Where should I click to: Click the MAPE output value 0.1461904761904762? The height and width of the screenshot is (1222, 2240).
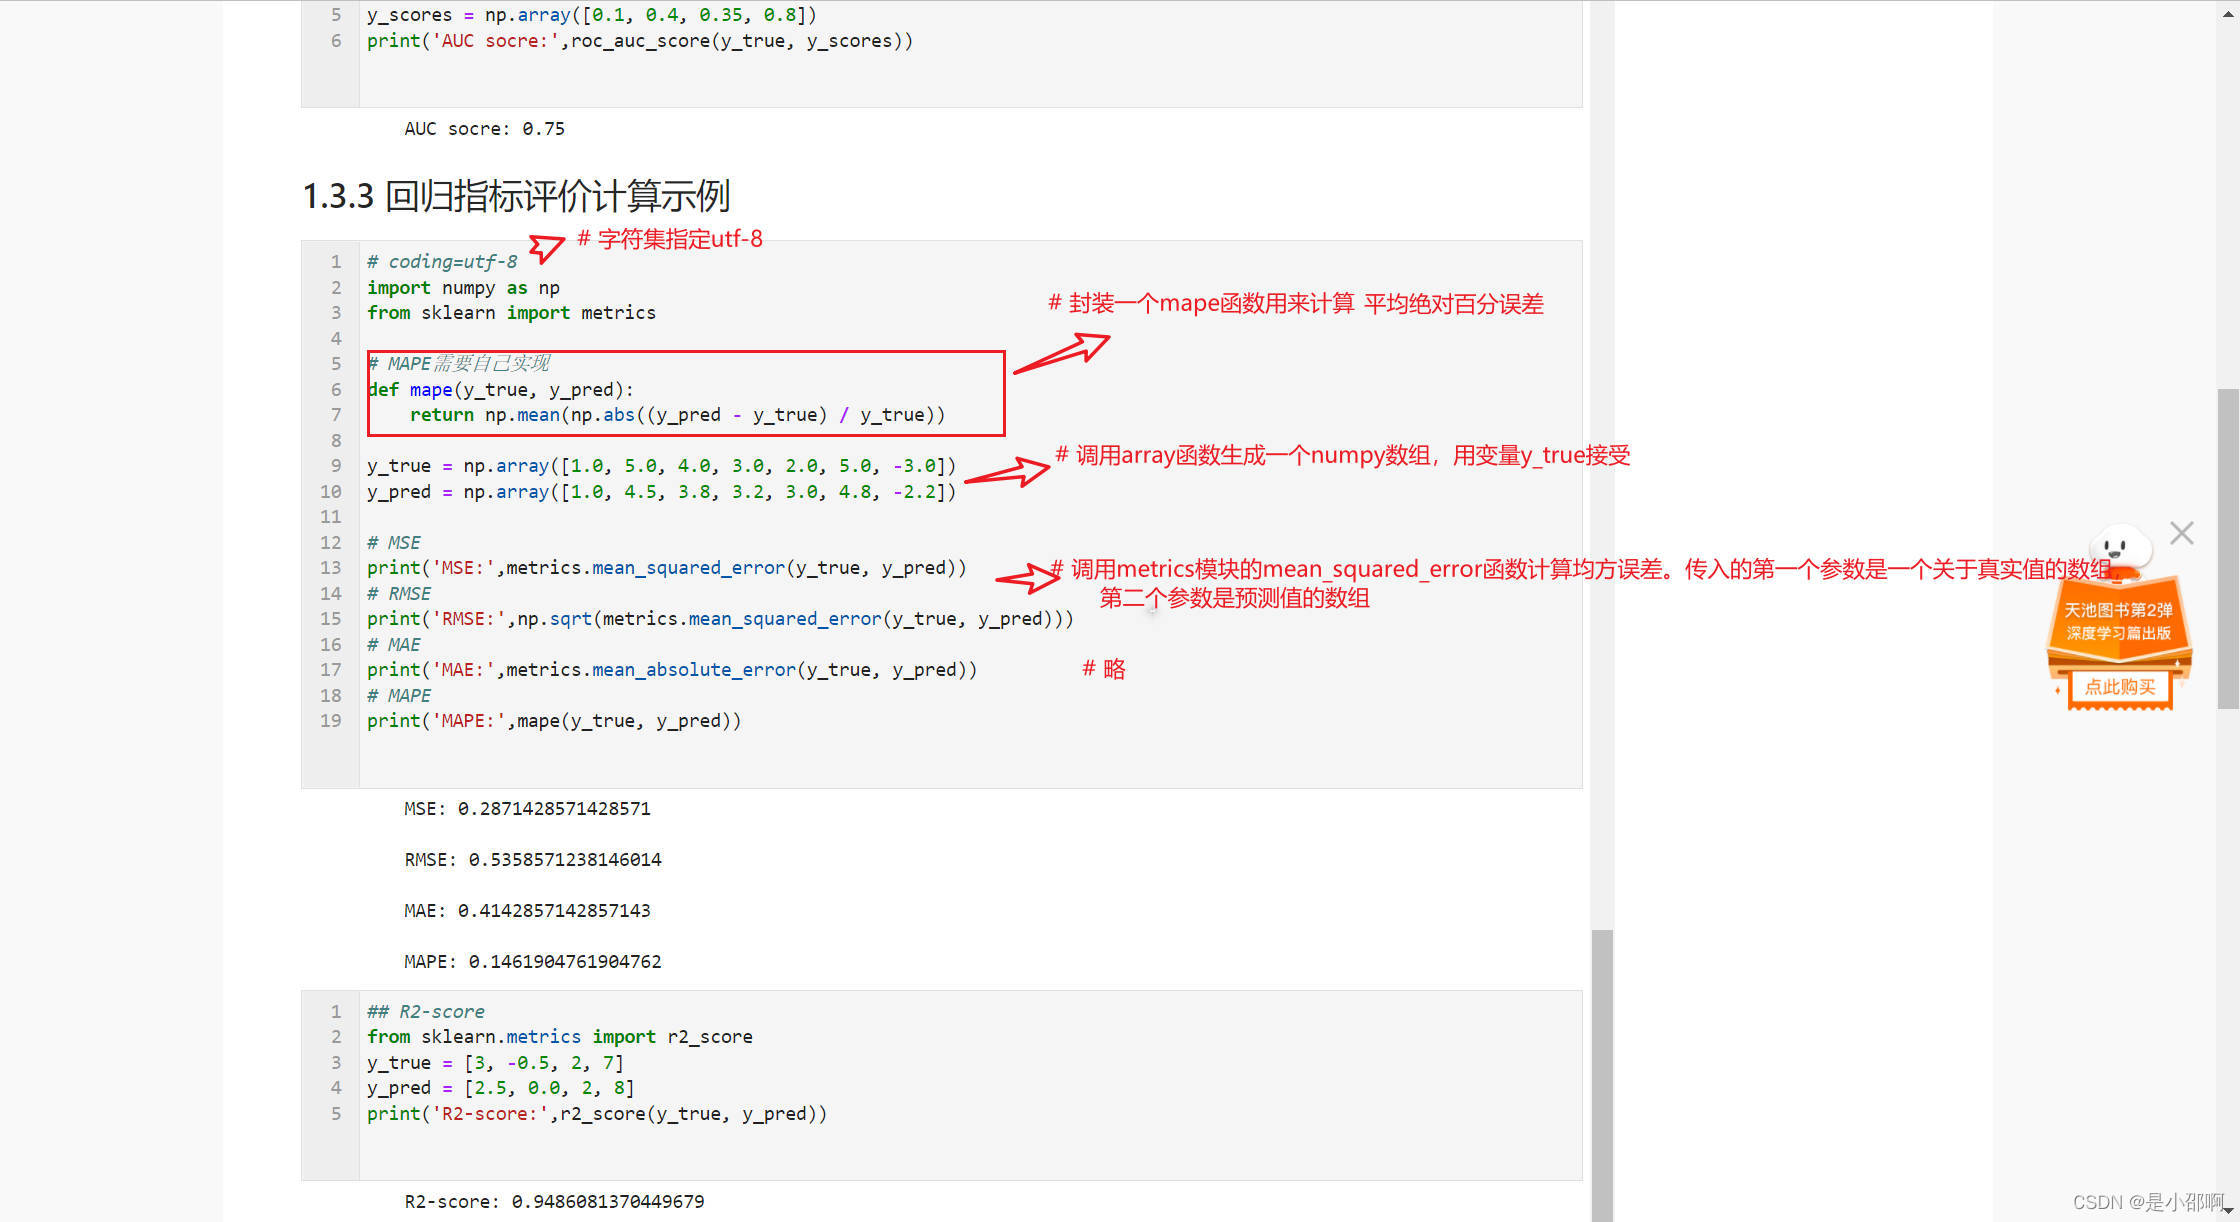pyautogui.click(x=565, y=962)
